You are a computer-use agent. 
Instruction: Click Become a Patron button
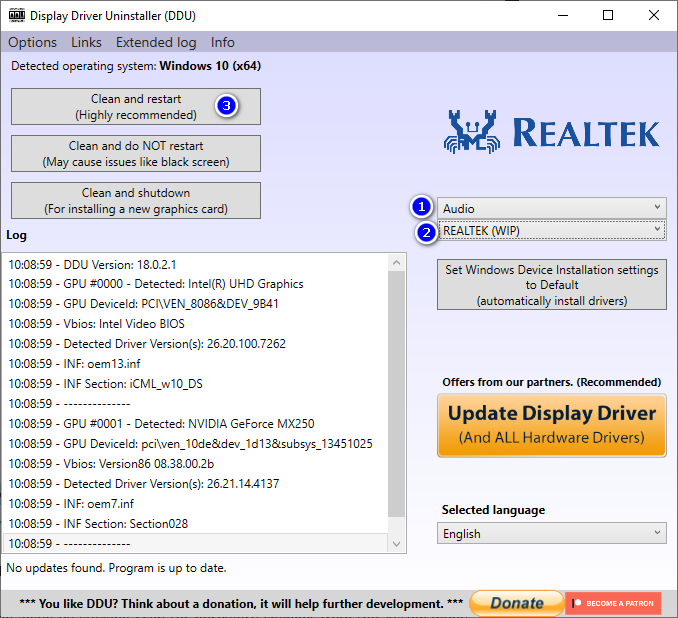coord(613,603)
